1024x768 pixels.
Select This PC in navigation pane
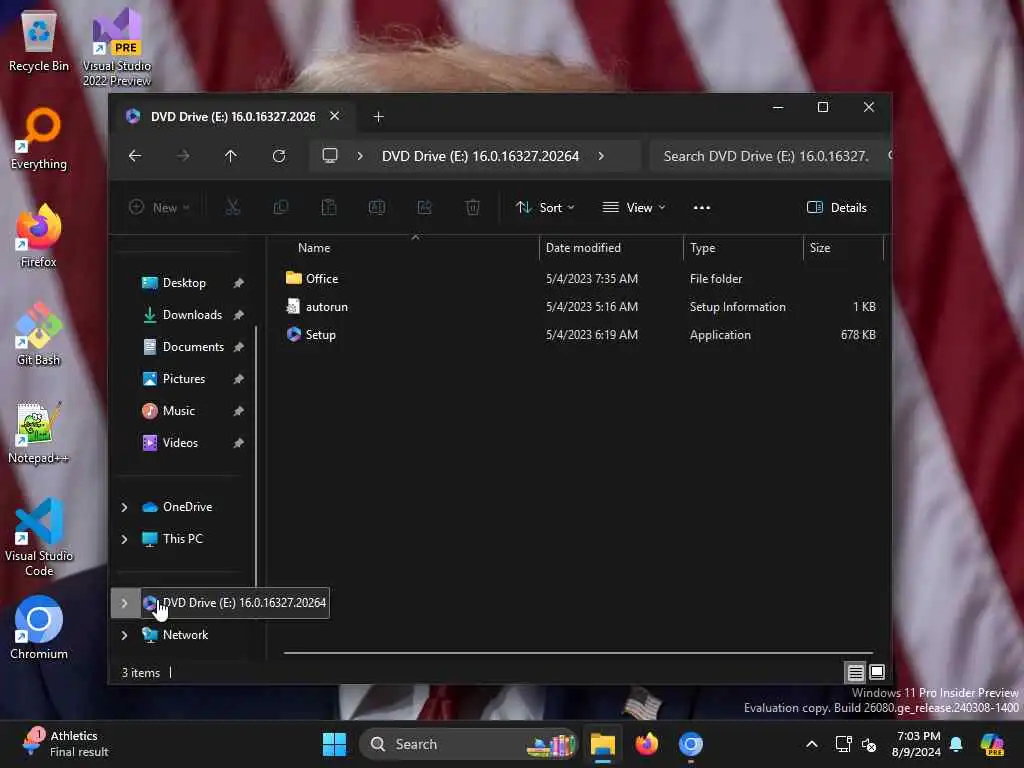(182, 539)
